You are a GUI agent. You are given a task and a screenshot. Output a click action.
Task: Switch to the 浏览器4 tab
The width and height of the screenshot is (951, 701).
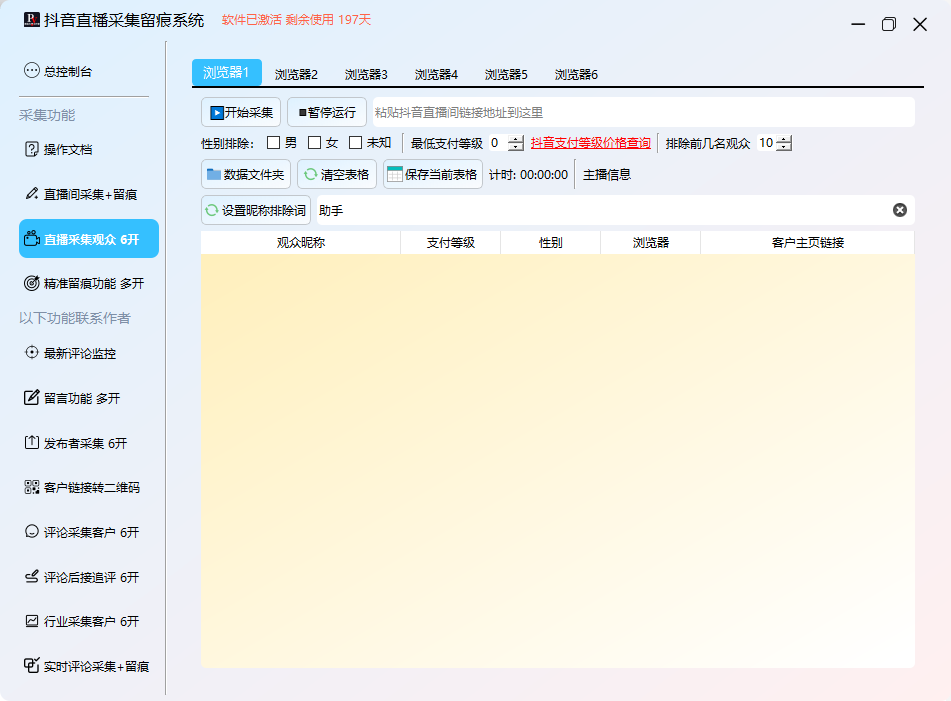(x=436, y=74)
